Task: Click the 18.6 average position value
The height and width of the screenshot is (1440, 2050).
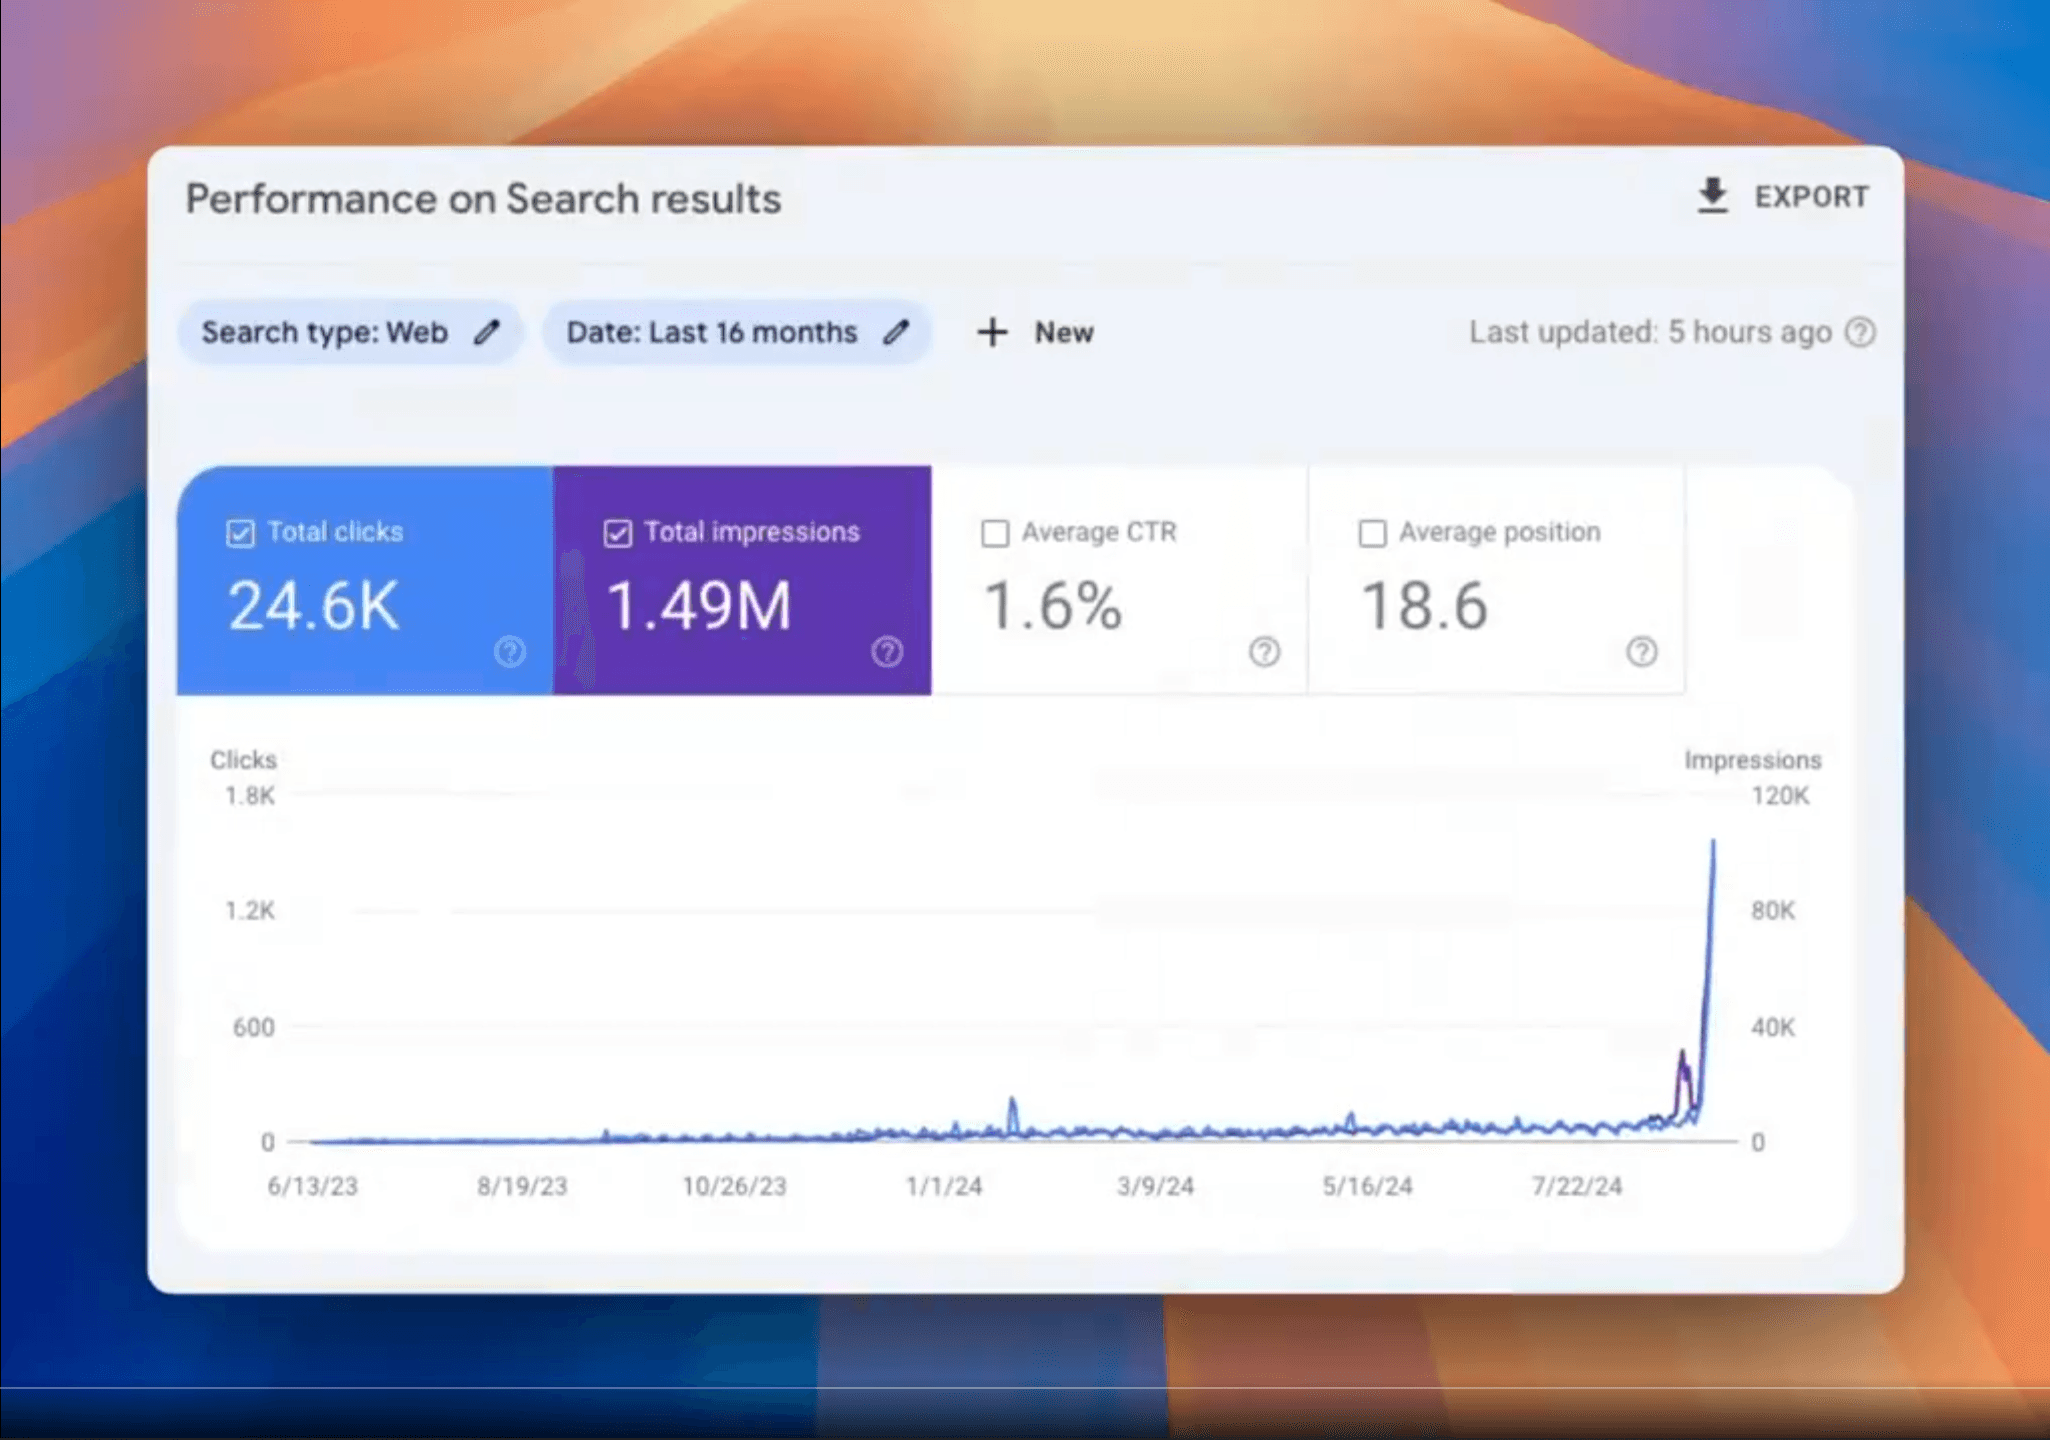Action: pos(1425,606)
